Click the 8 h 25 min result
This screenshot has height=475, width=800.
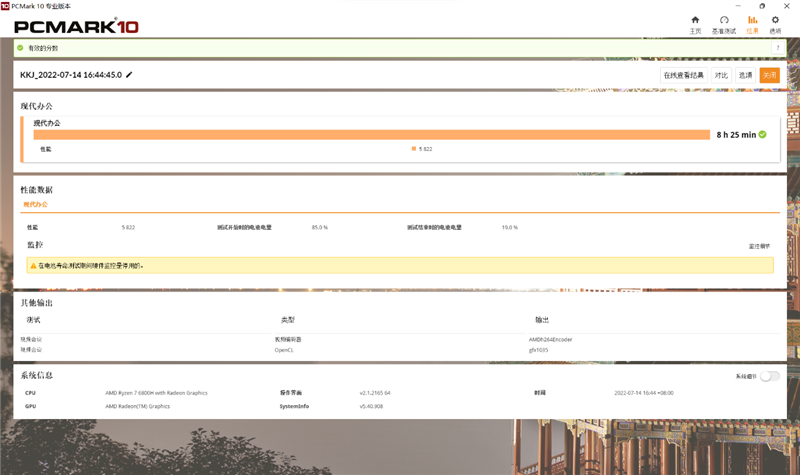[736, 135]
